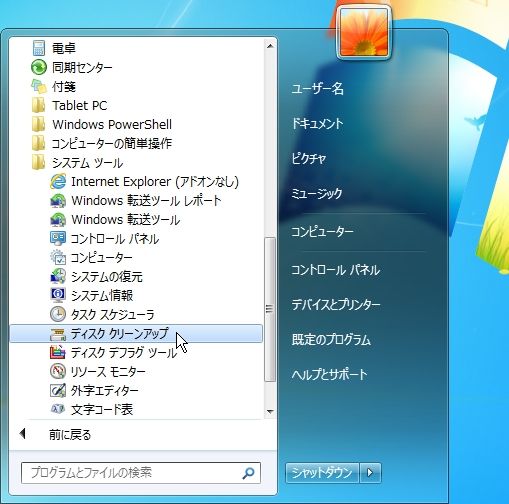Open the 電卓 calculator icon
Screen dimensions: 509x504
tap(39, 48)
